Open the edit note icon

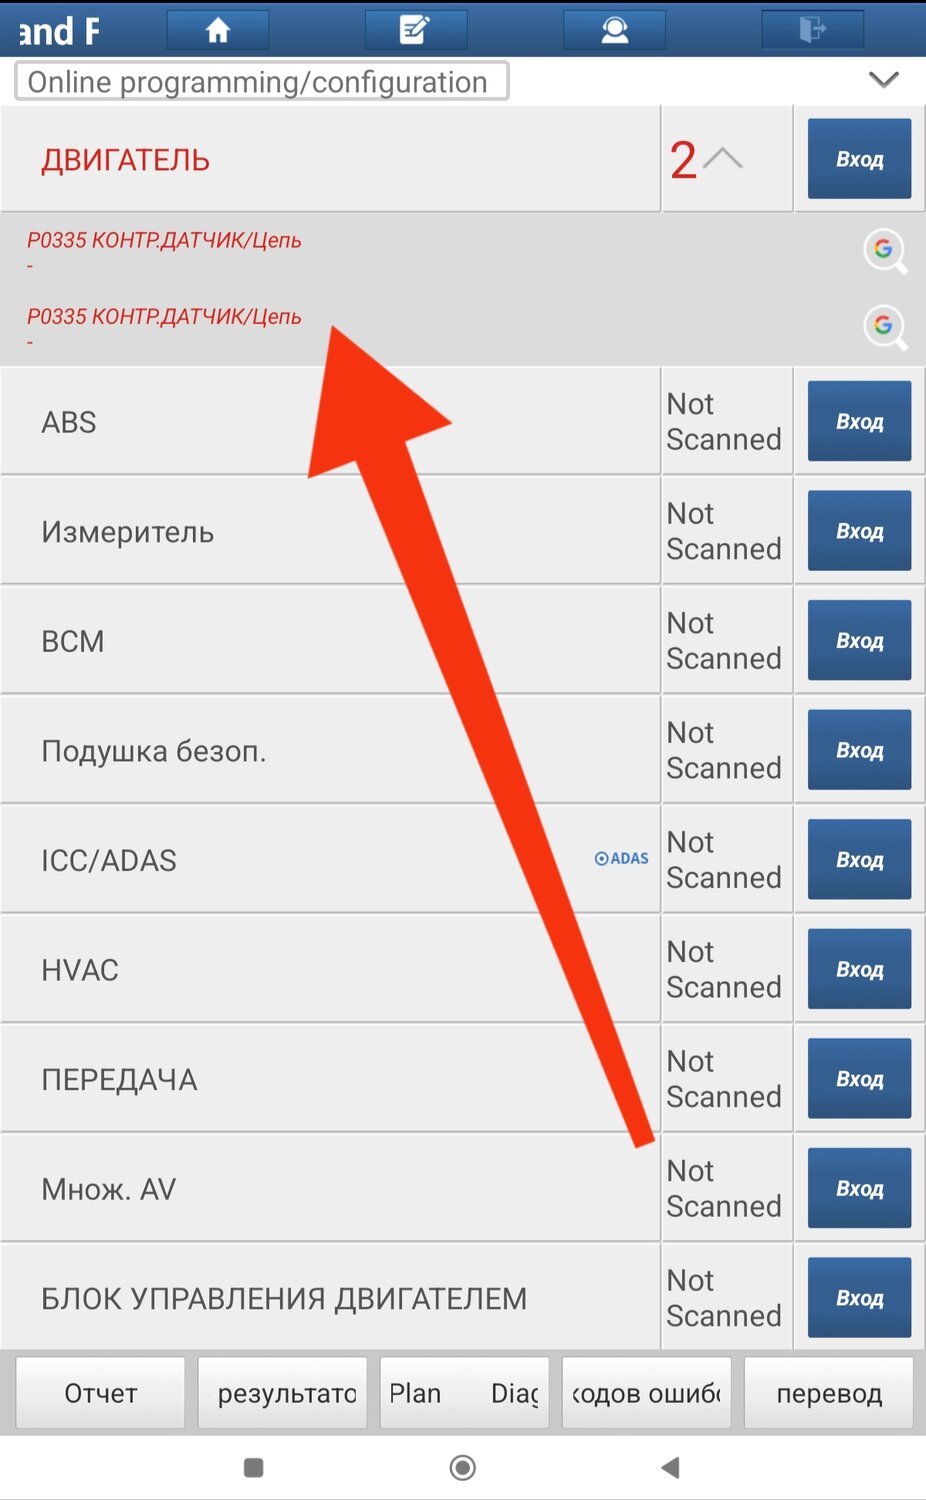[415, 30]
